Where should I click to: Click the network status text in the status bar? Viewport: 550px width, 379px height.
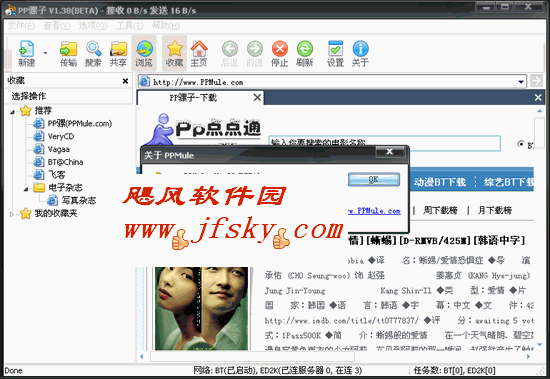(x=277, y=370)
